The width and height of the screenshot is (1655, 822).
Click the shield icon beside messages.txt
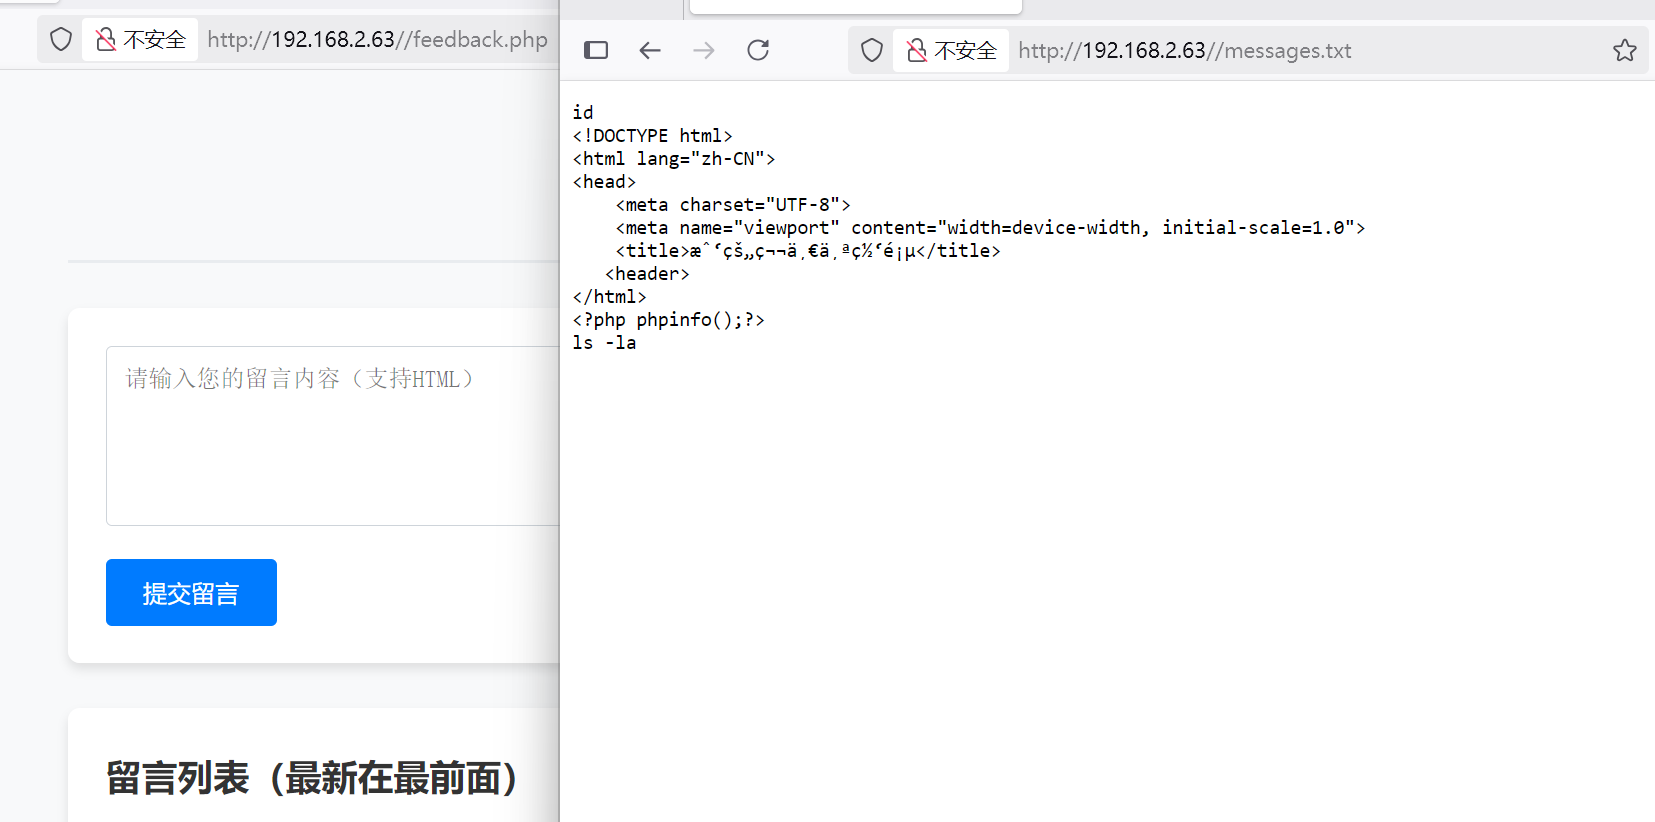coord(872,50)
